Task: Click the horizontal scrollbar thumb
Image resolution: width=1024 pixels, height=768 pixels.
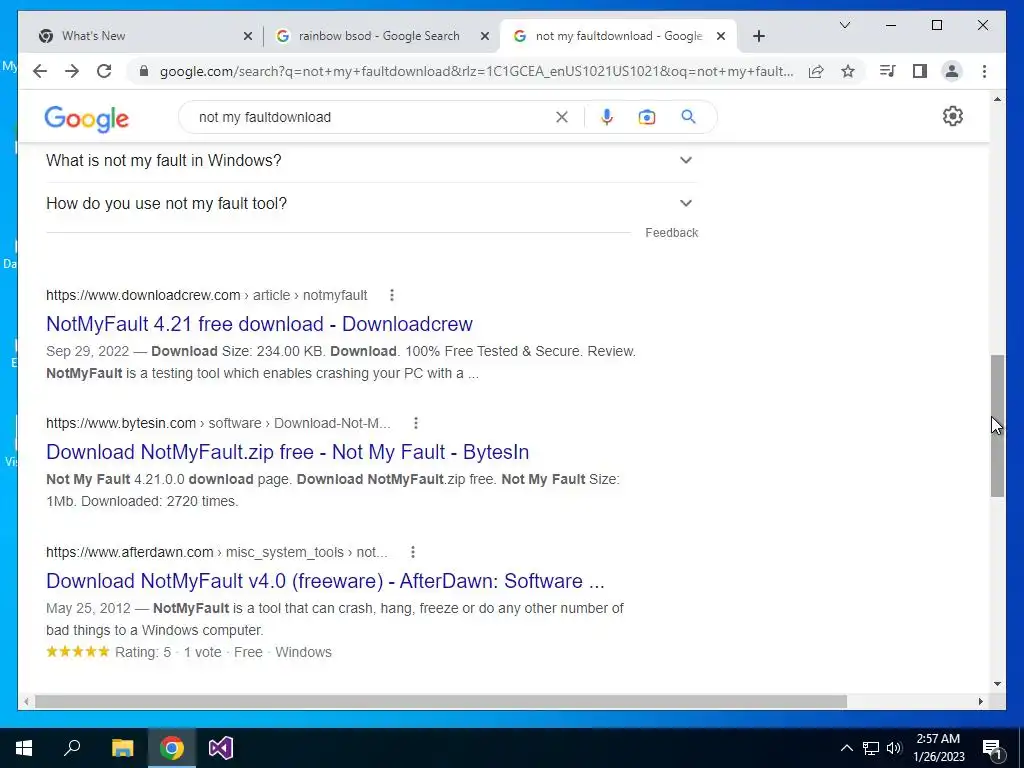Action: pyautogui.click(x=441, y=701)
